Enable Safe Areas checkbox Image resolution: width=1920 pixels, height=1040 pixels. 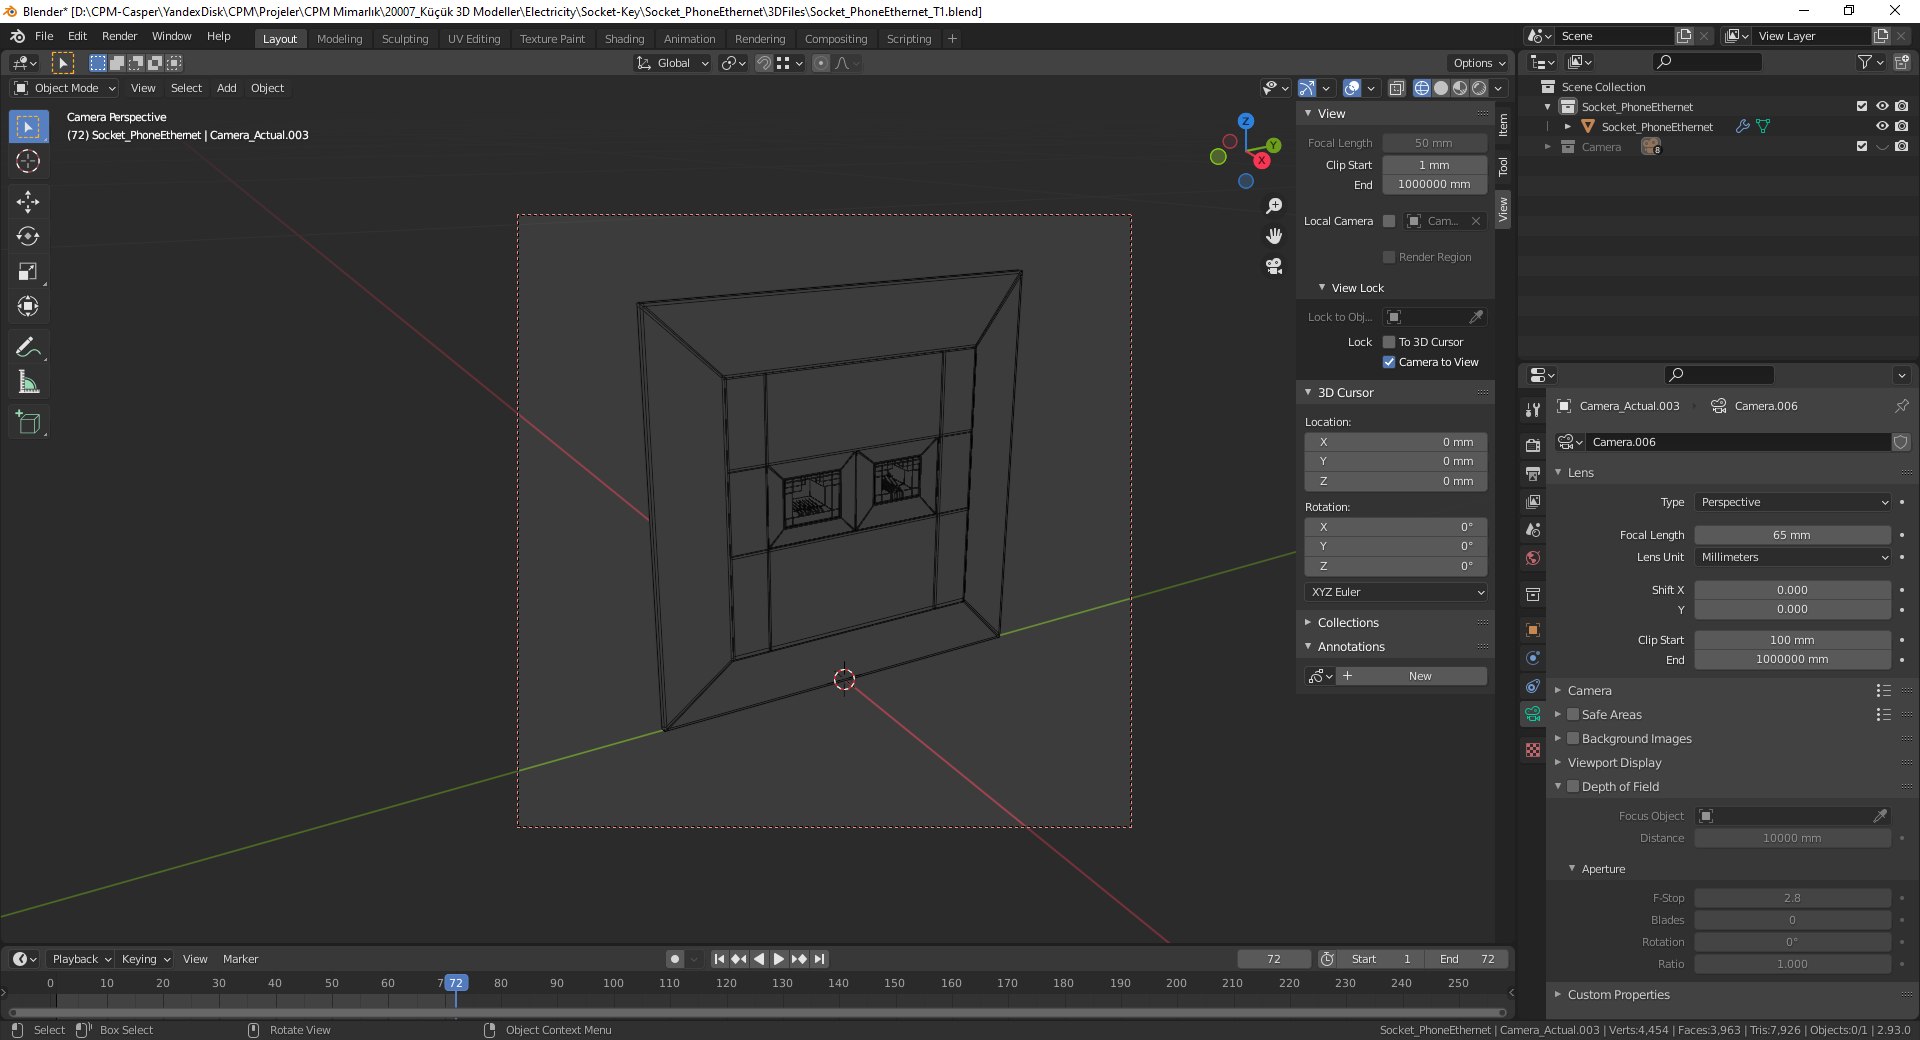click(x=1573, y=714)
